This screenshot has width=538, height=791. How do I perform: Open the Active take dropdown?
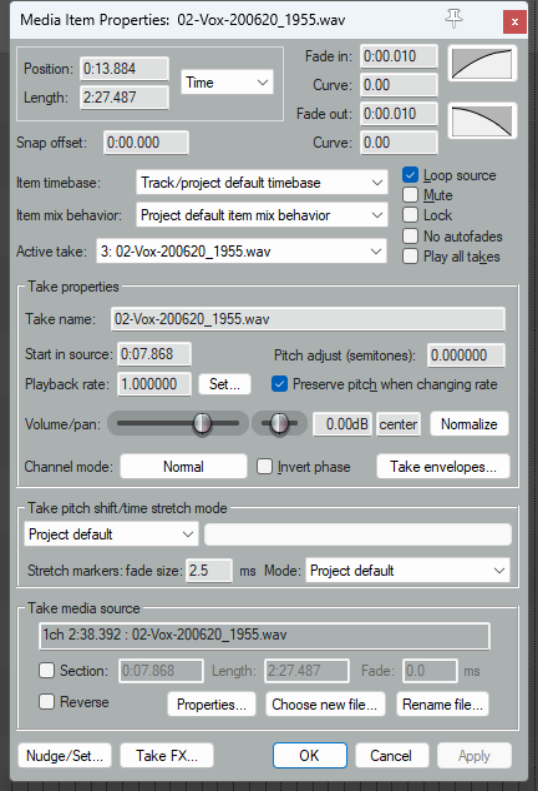pos(241,251)
